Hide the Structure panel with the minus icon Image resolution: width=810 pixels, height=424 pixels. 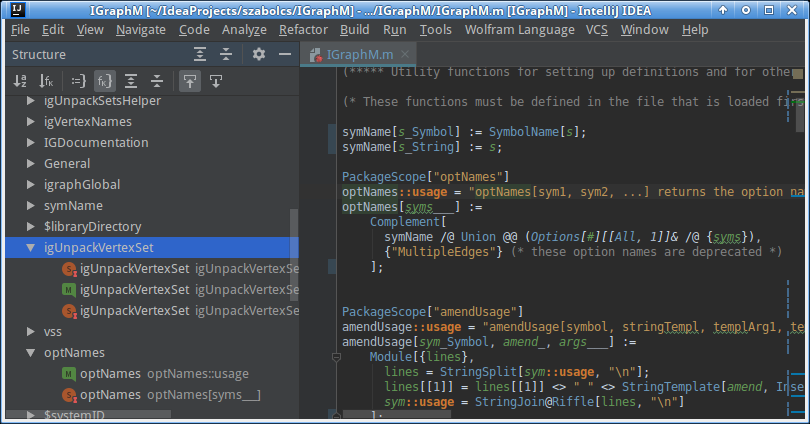pos(285,54)
